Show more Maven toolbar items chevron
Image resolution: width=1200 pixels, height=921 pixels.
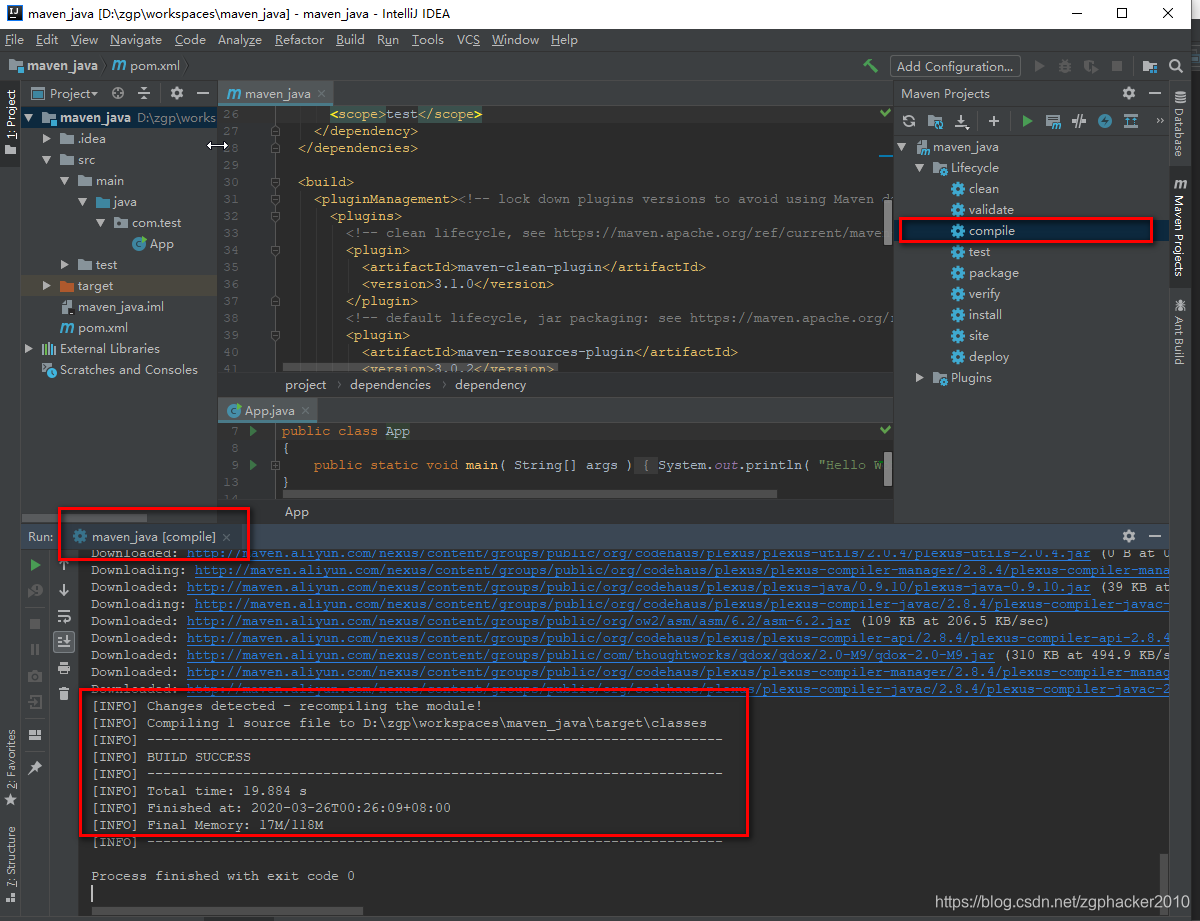click(1160, 121)
